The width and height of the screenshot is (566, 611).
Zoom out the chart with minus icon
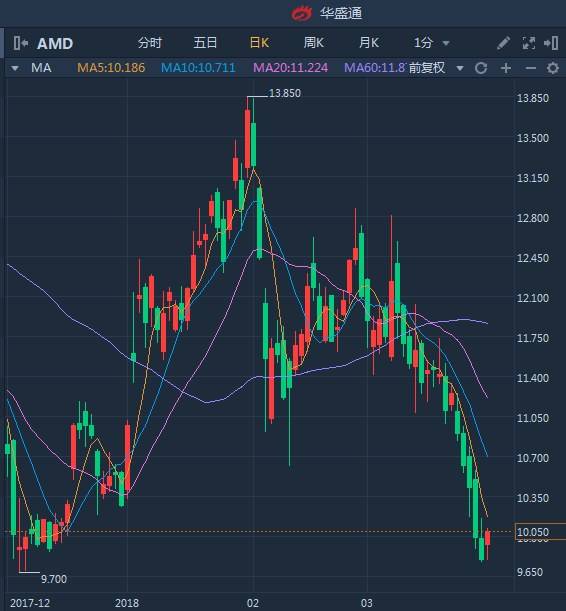(x=531, y=68)
